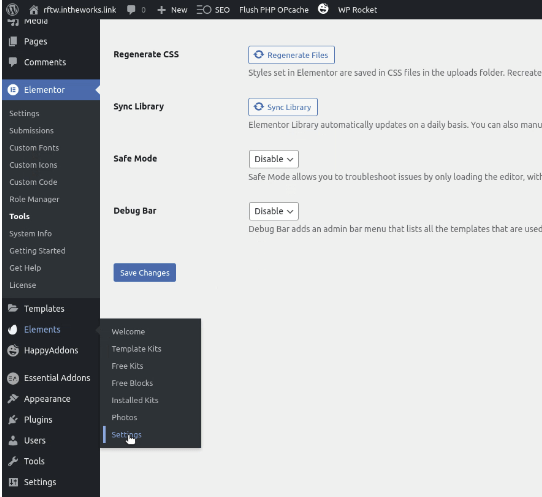Click the Regenerate Files button
This screenshot has width=542, height=497.
[x=291, y=55]
